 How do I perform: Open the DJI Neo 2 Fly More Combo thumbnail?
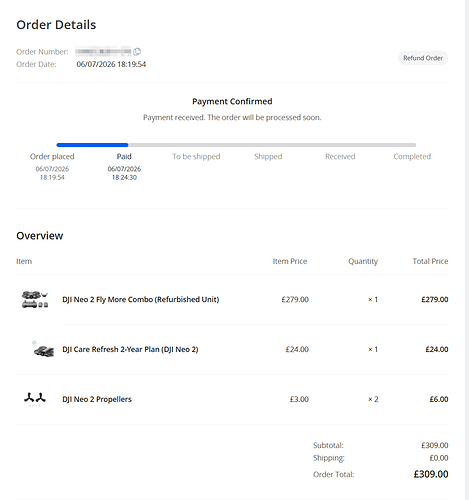35,299
